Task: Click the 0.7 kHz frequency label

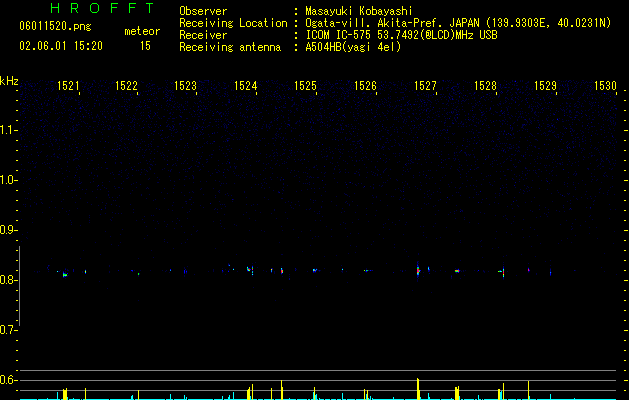Action: click(x=9, y=330)
